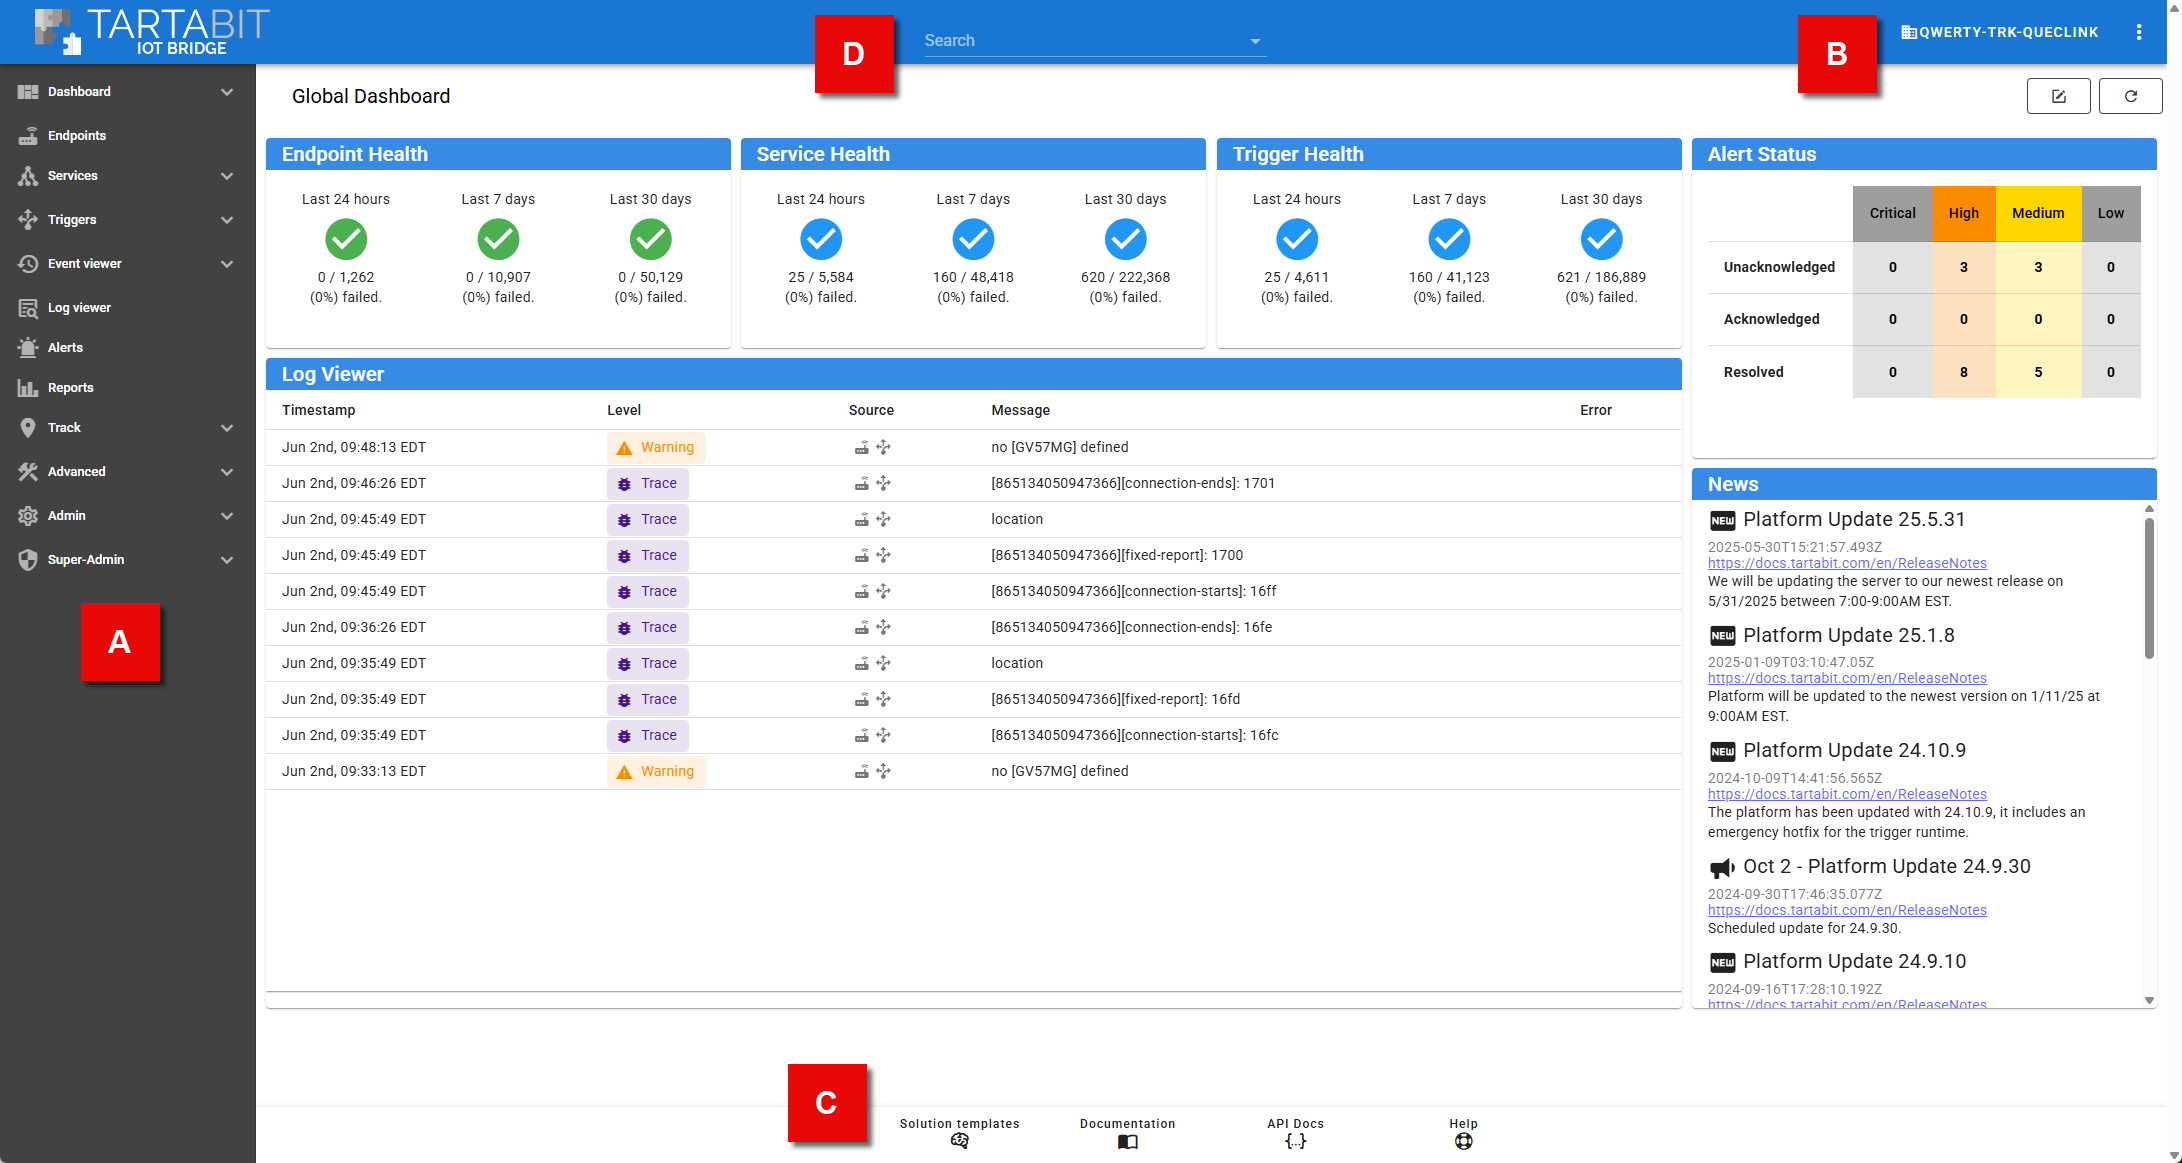
Task: Click the Services icon in sidebar
Action: point(28,176)
